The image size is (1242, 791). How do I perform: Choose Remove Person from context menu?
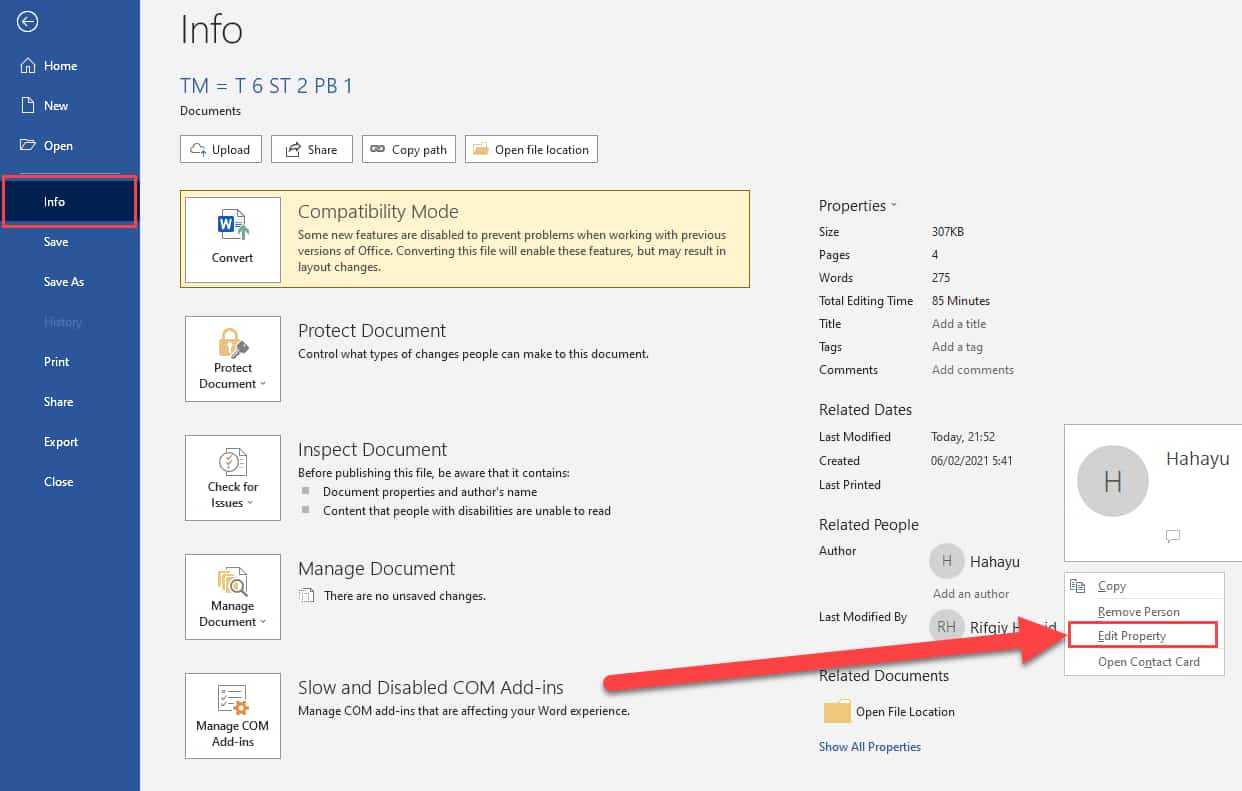1138,612
